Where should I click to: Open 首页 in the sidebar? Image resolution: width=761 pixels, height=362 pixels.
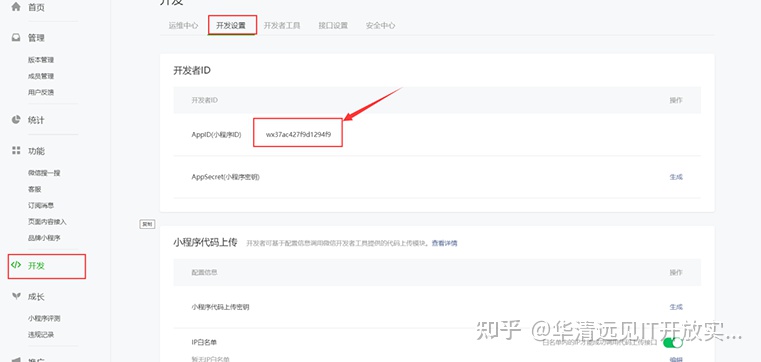[x=36, y=7]
